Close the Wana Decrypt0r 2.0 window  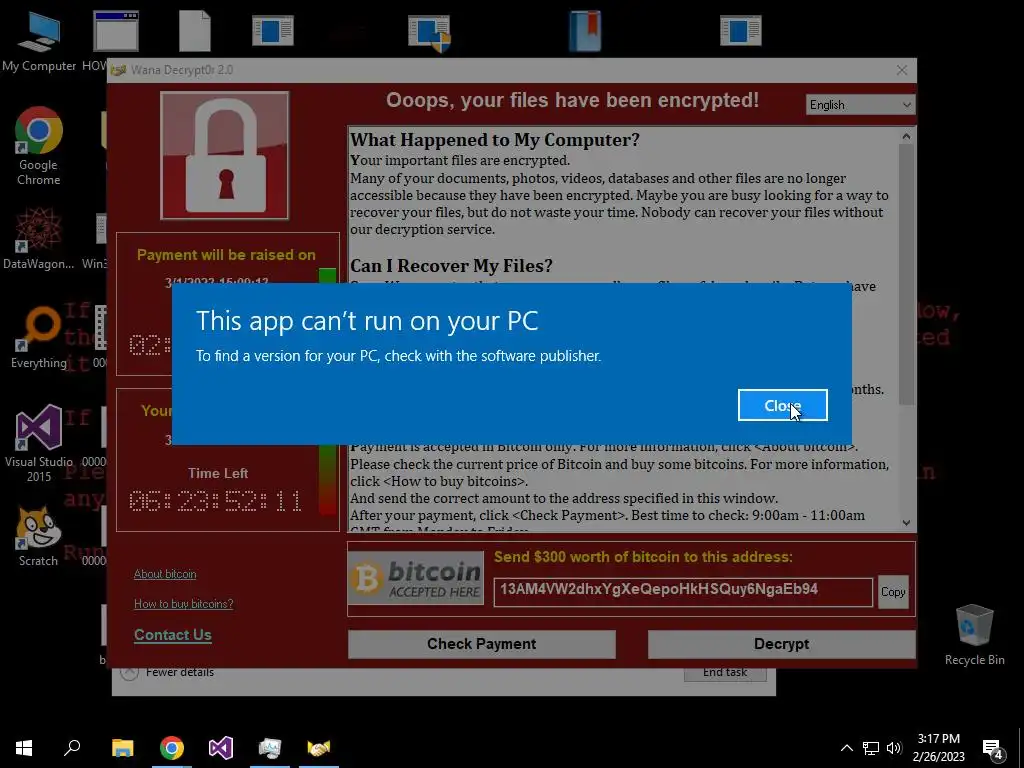tap(902, 70)
